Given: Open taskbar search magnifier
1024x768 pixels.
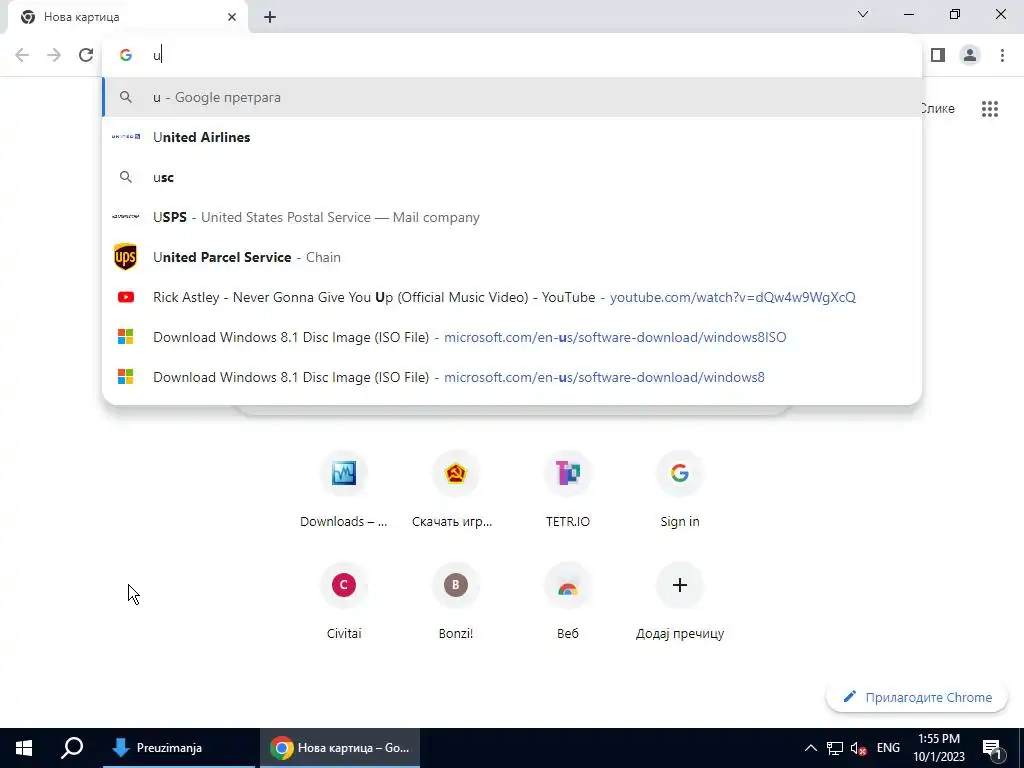Looking at the screenshot, I should [x=72, y=748].
